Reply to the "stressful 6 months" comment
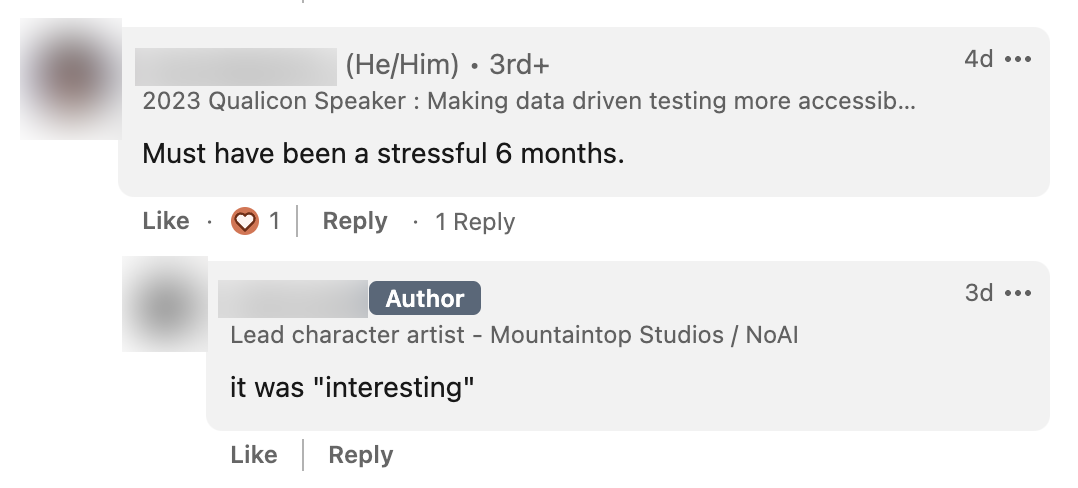Screen dimensions: 1078x488 354,221
